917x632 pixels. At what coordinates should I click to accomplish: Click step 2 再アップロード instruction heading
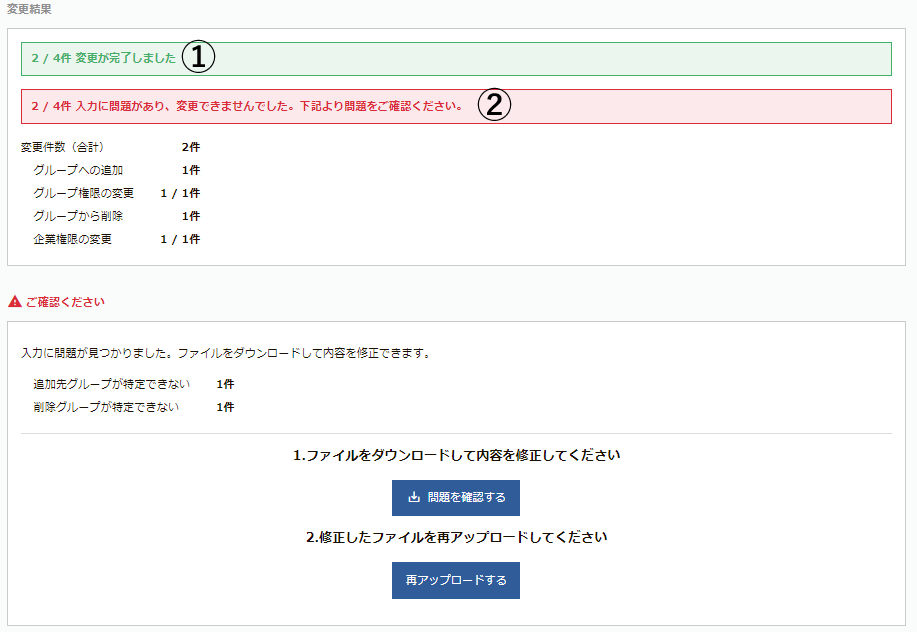click(x=456, y=537)
